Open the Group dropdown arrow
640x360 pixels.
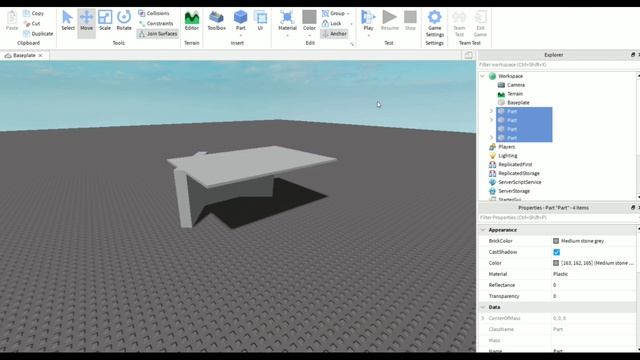tap(348, 14)
